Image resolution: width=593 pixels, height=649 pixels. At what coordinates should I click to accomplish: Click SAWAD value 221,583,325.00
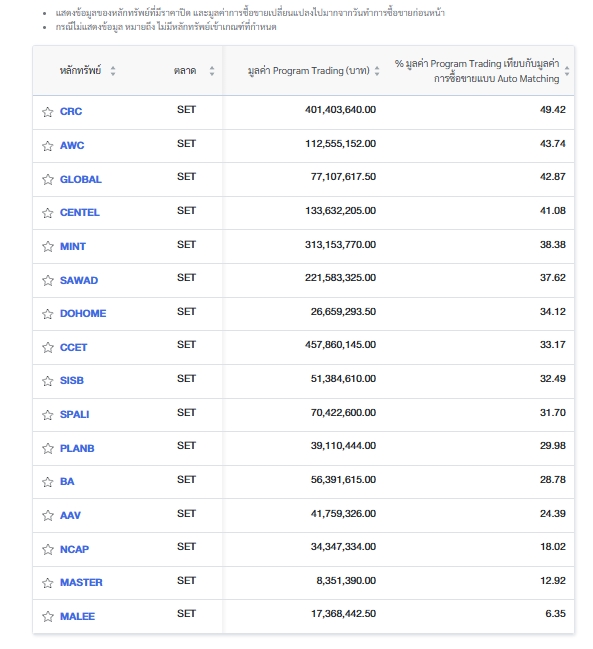pos(341,278)
